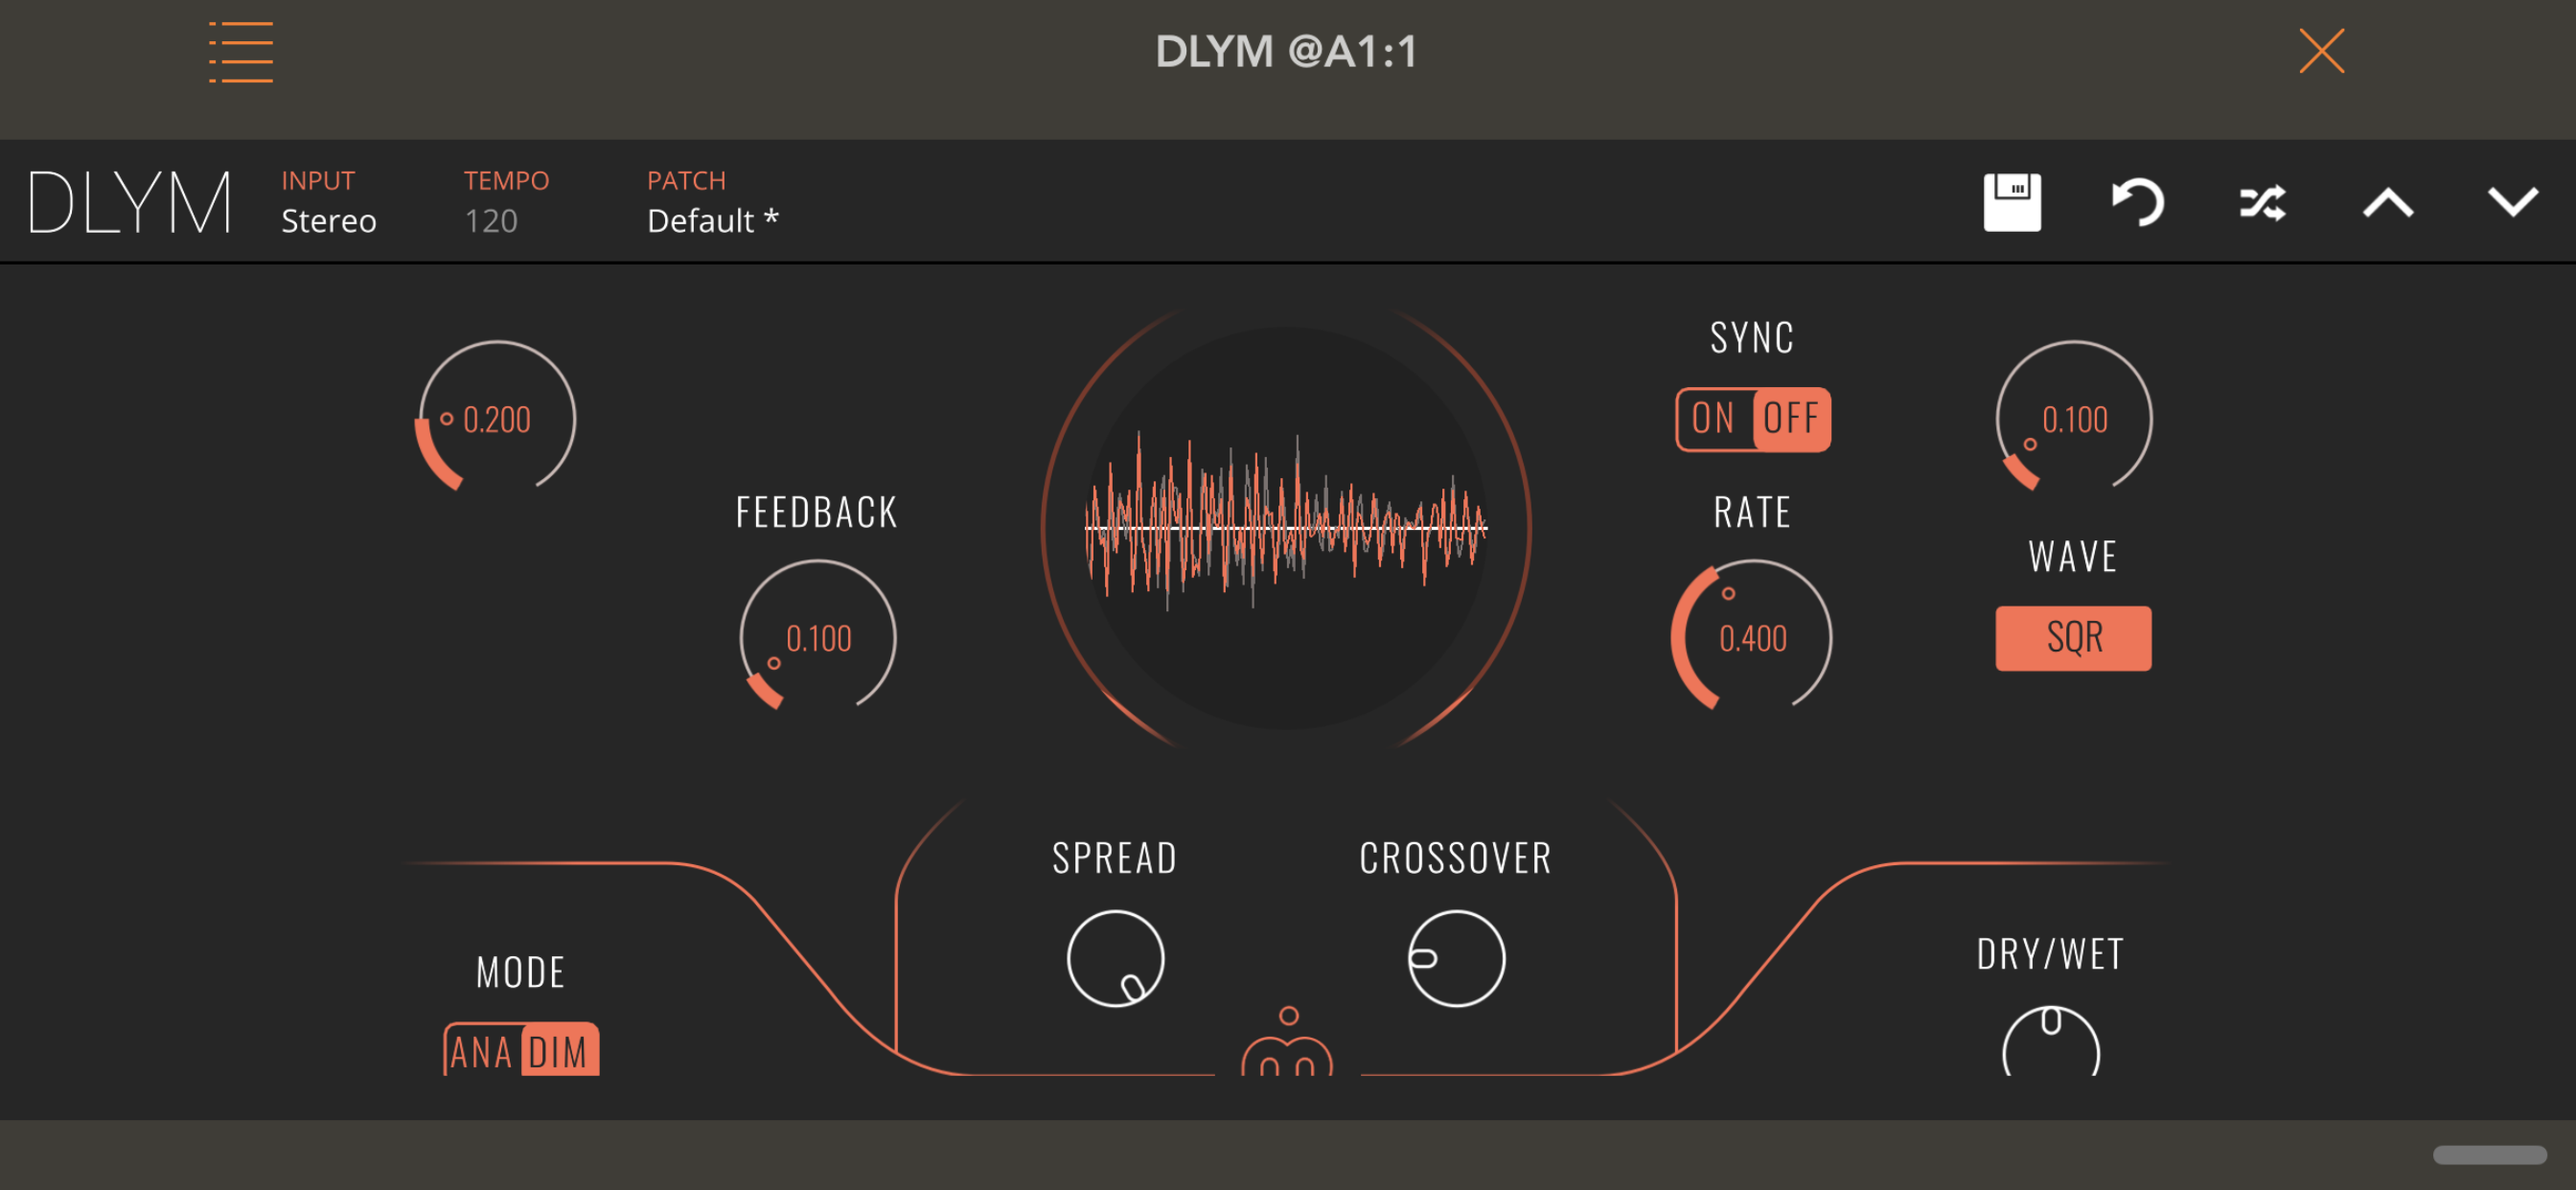The height and width of the screenshot is (1190, 2576).
Task: Open the Default patch selector
Action: [712, 221]
